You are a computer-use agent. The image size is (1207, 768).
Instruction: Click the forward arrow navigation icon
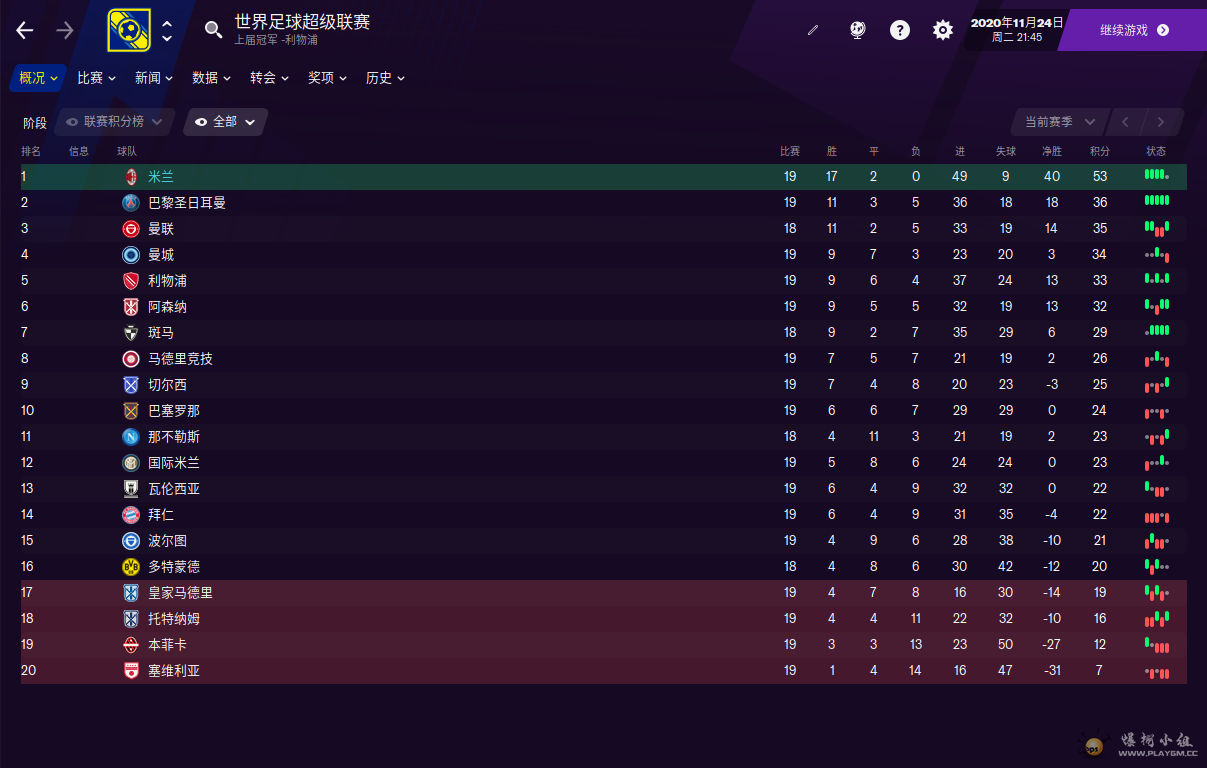tap(65, 30)
